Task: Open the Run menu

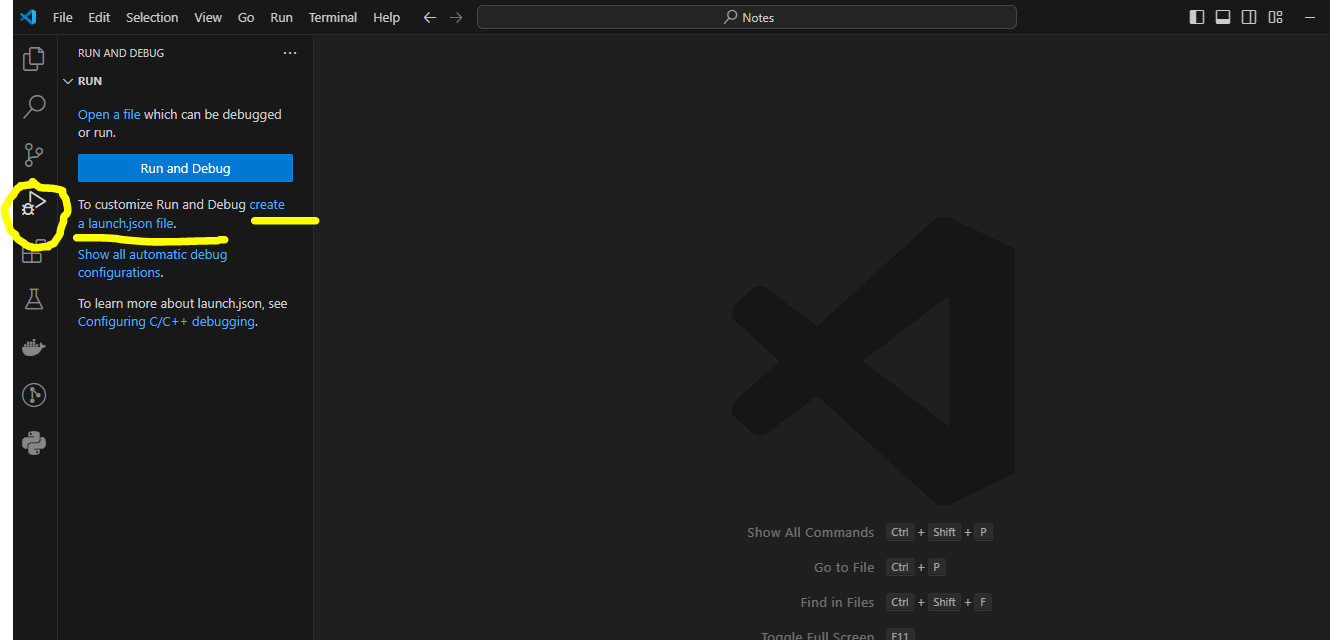Action: (x=282, y=17)
